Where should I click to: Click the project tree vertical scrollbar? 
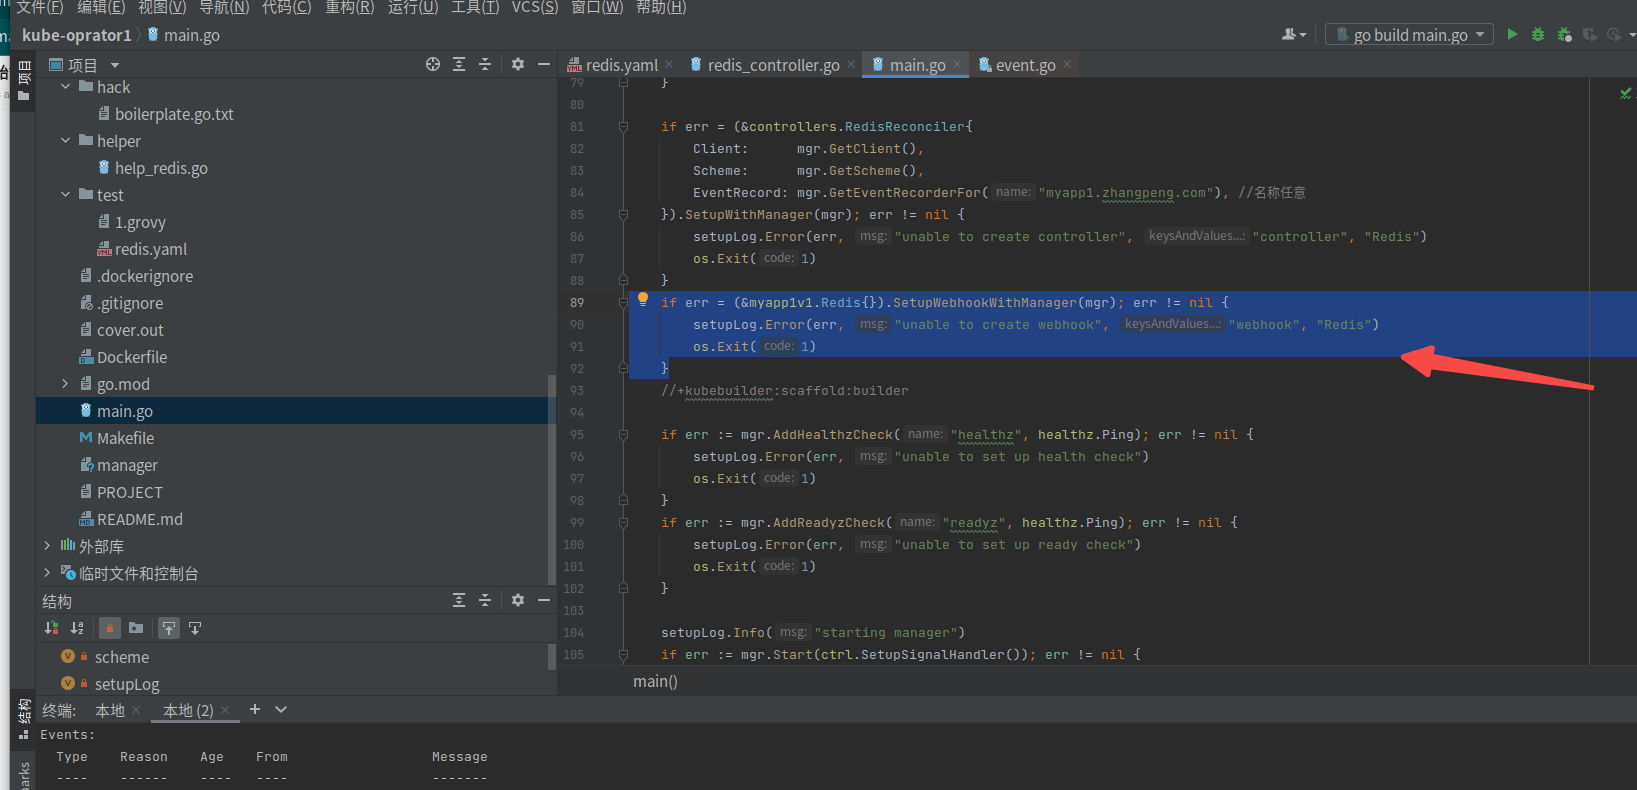(551, 480)
